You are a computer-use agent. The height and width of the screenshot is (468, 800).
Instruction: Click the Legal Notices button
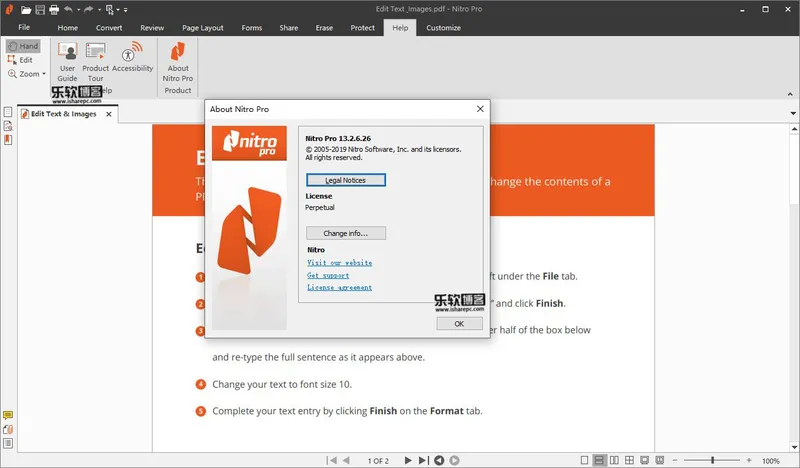tap(345, 180)
